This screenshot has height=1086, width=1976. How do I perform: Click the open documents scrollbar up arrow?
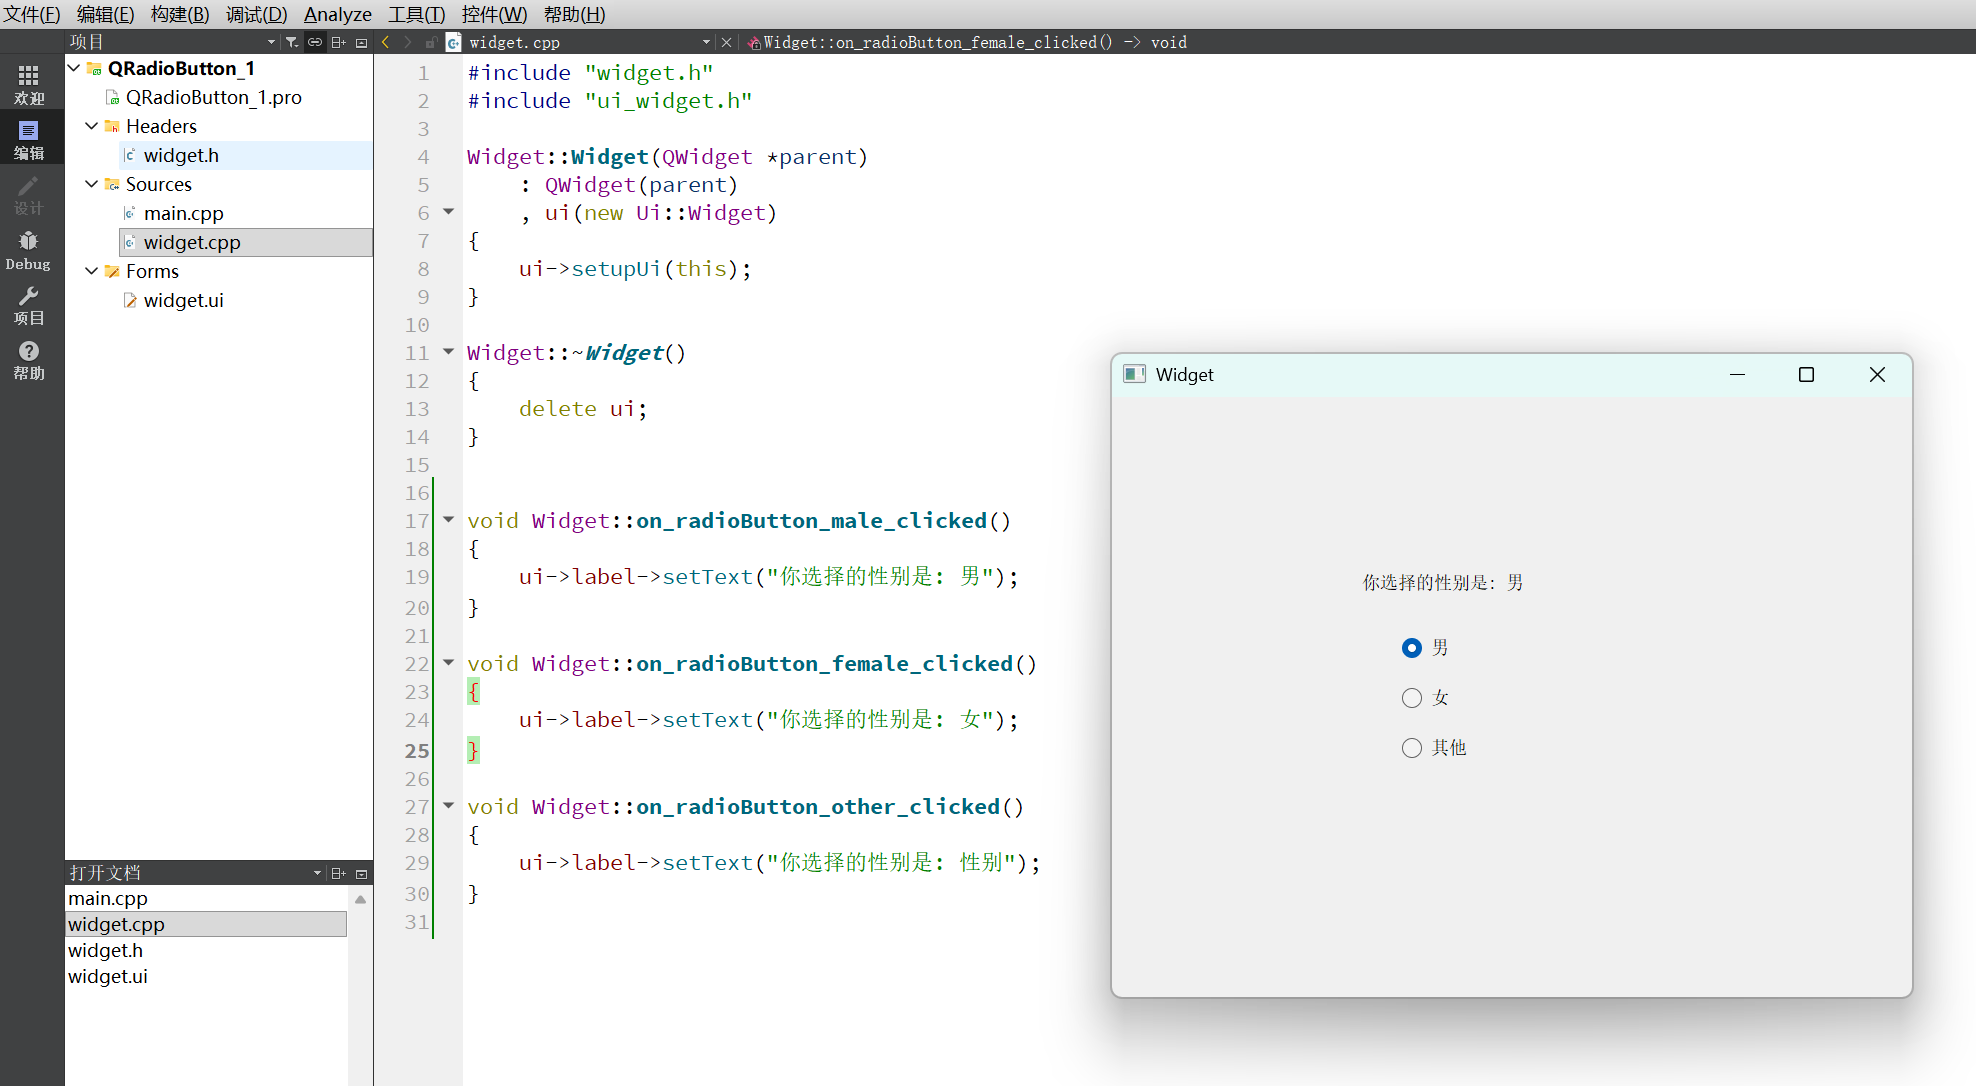point(360,899)
